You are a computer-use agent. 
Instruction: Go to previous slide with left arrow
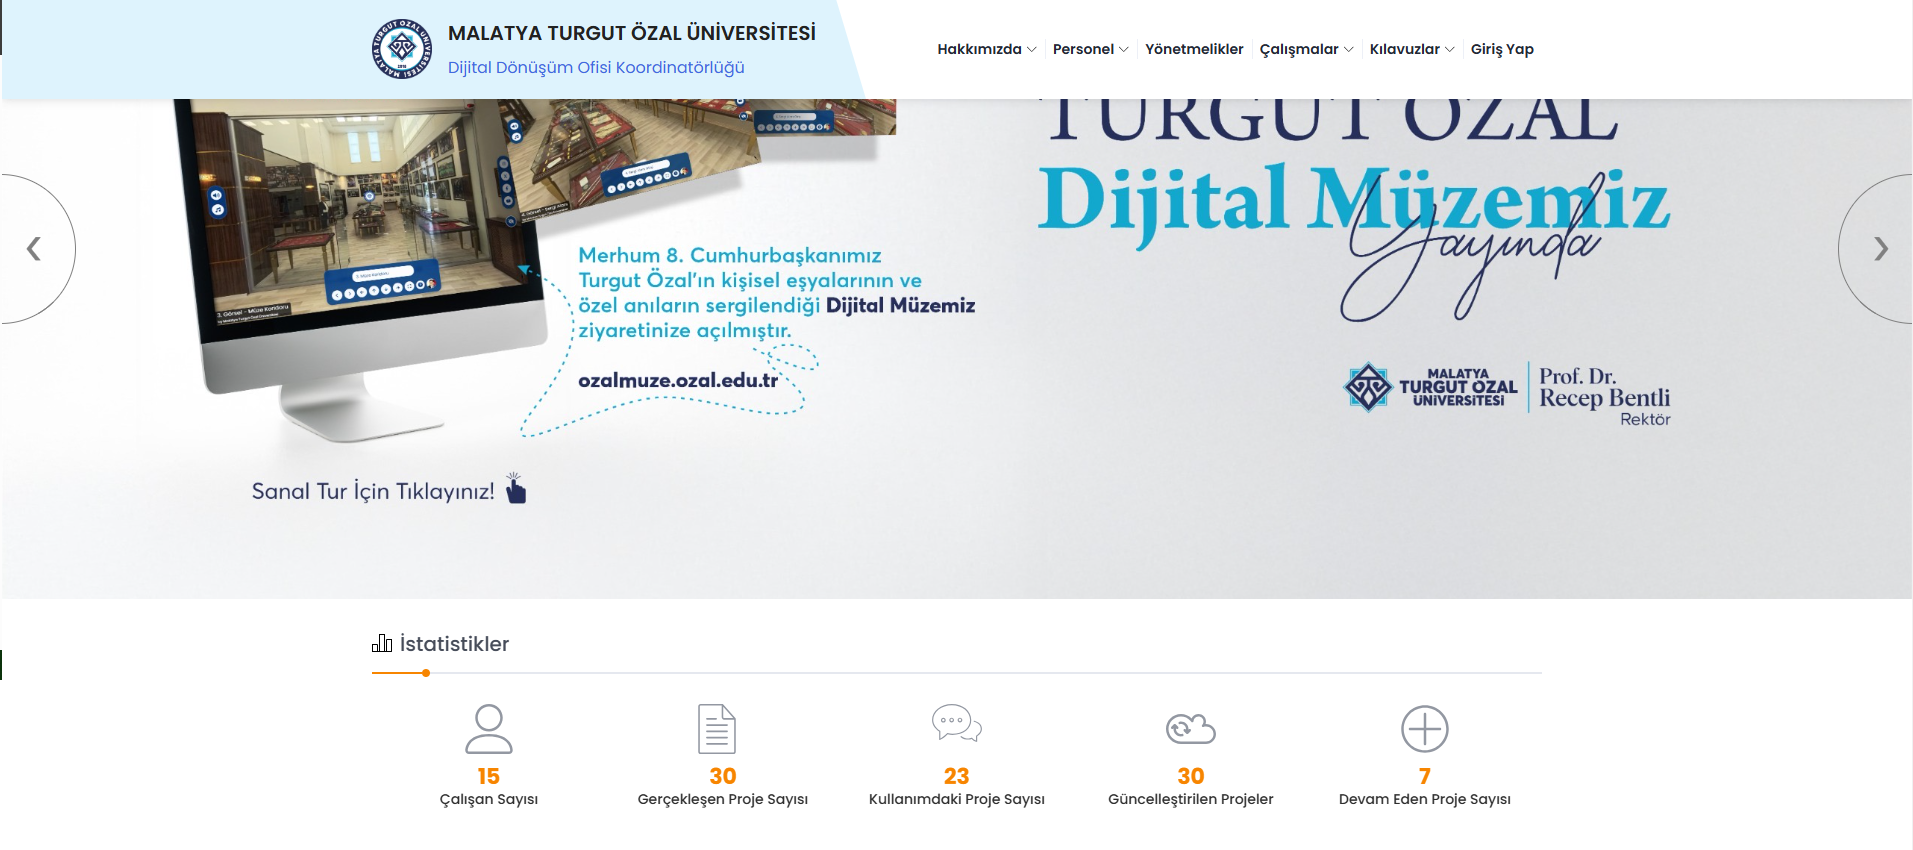[34, 248]
